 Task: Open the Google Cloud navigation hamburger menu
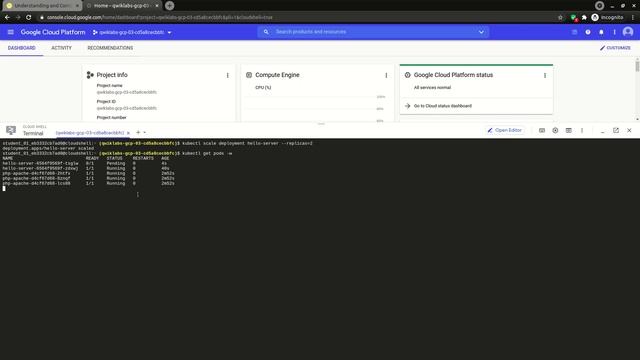click(11, 32)
